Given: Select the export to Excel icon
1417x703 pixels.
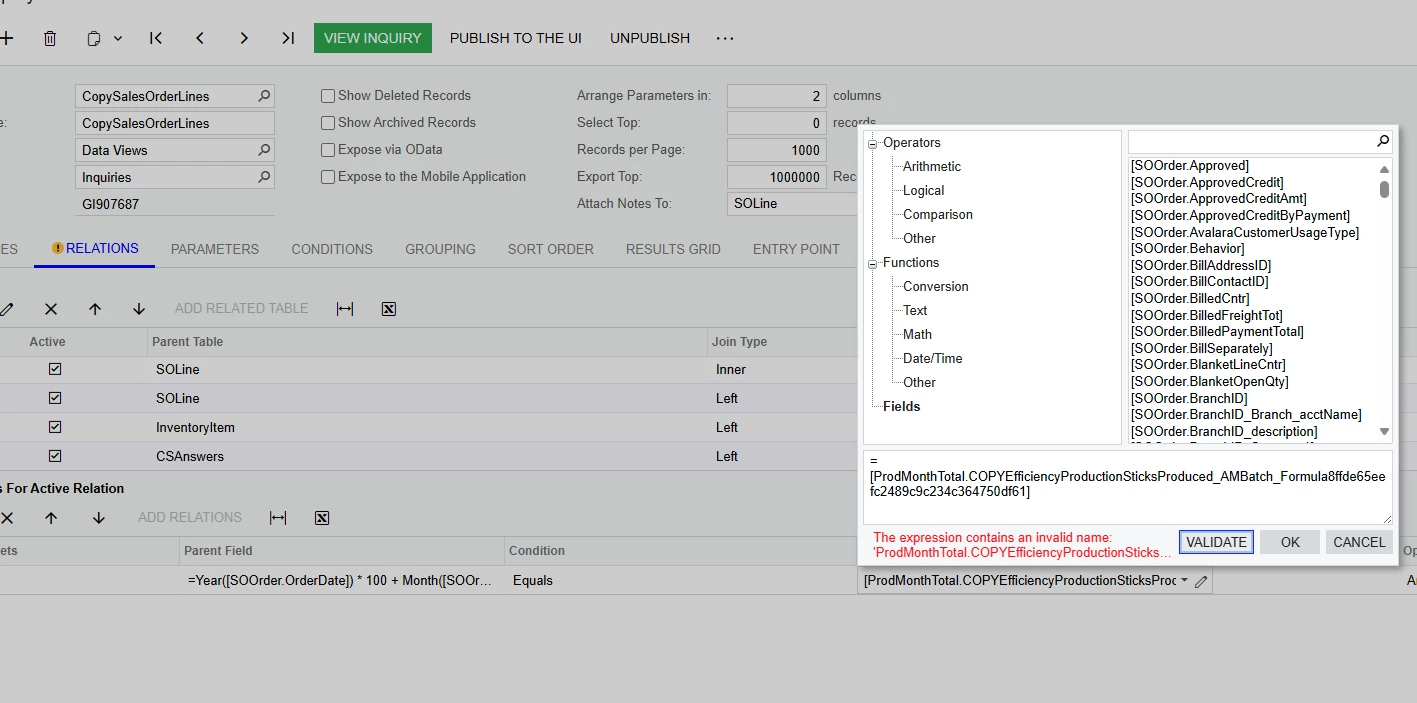Looking at the screenshot, I should [x=388, y=308].
